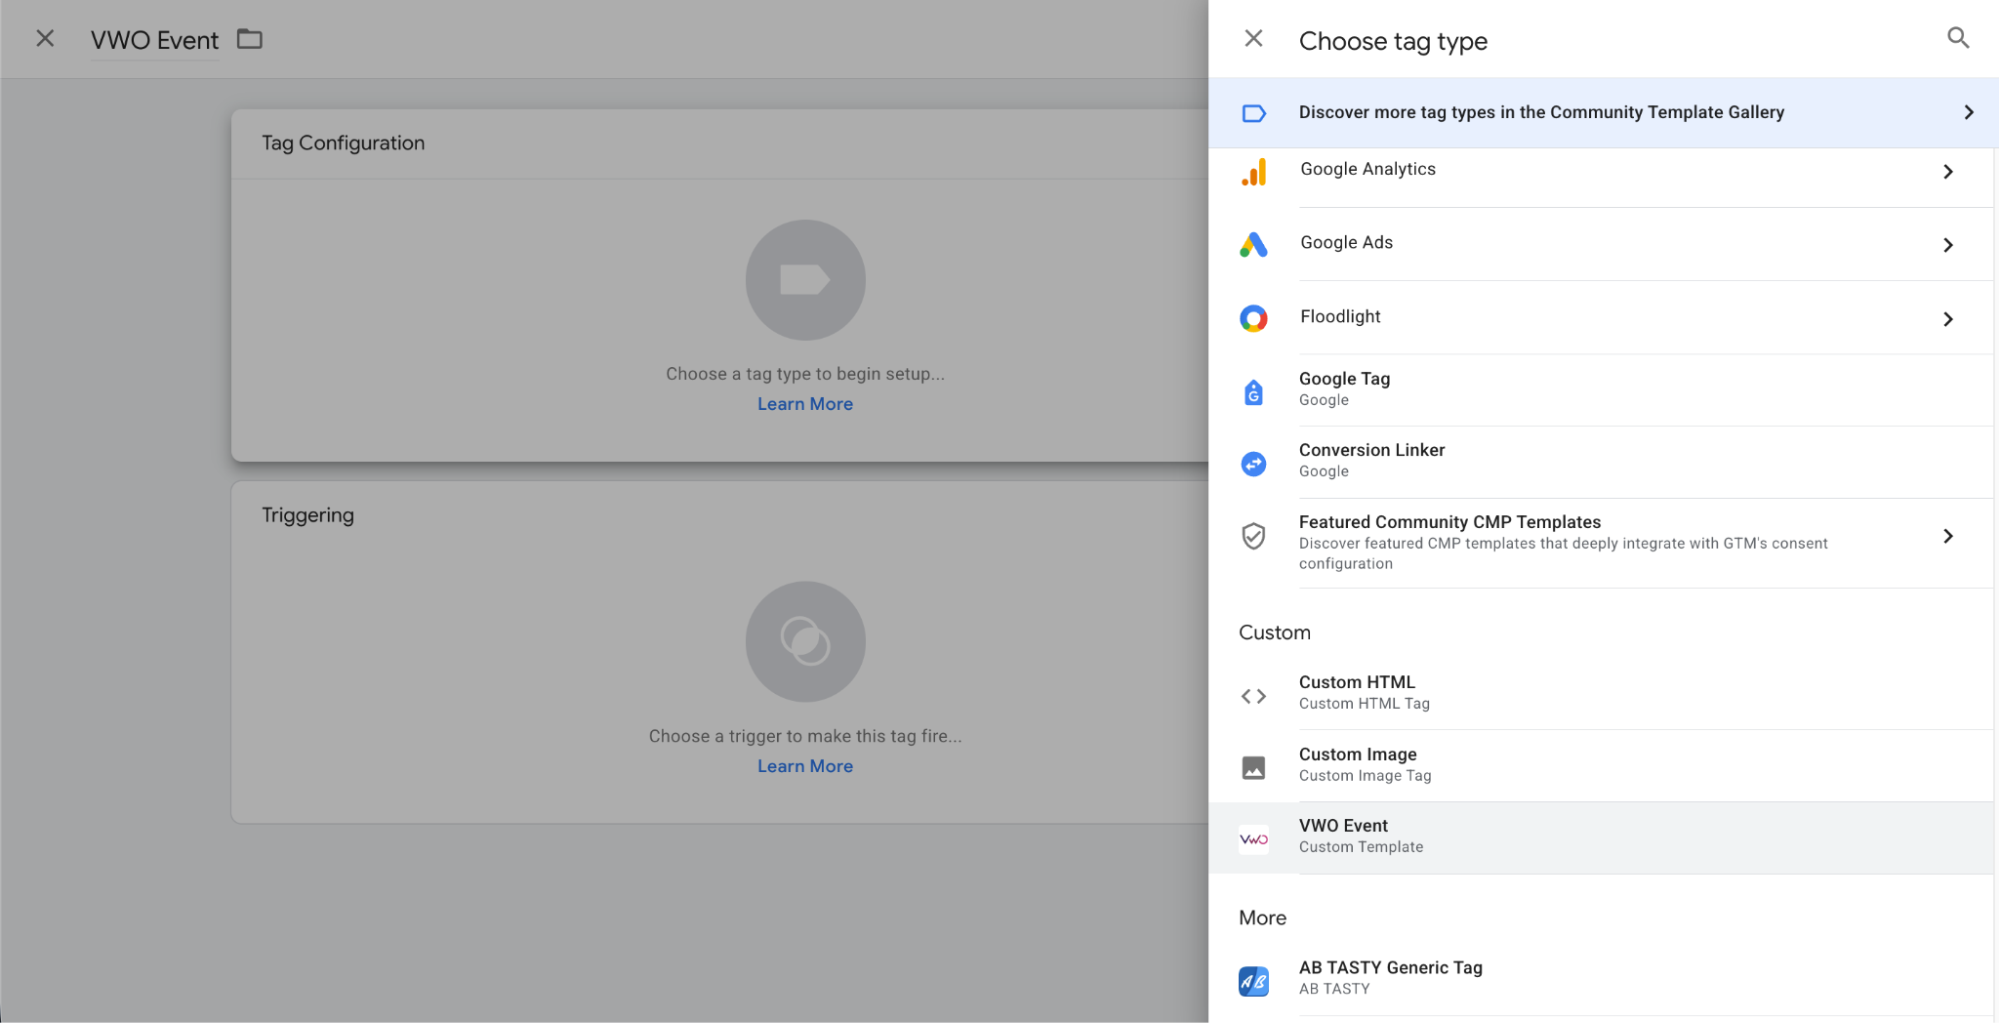The width and height of the screenshot is (1999, 1023).
Task: Click Discover more tag types text
Action: (x=1541, y=112)
